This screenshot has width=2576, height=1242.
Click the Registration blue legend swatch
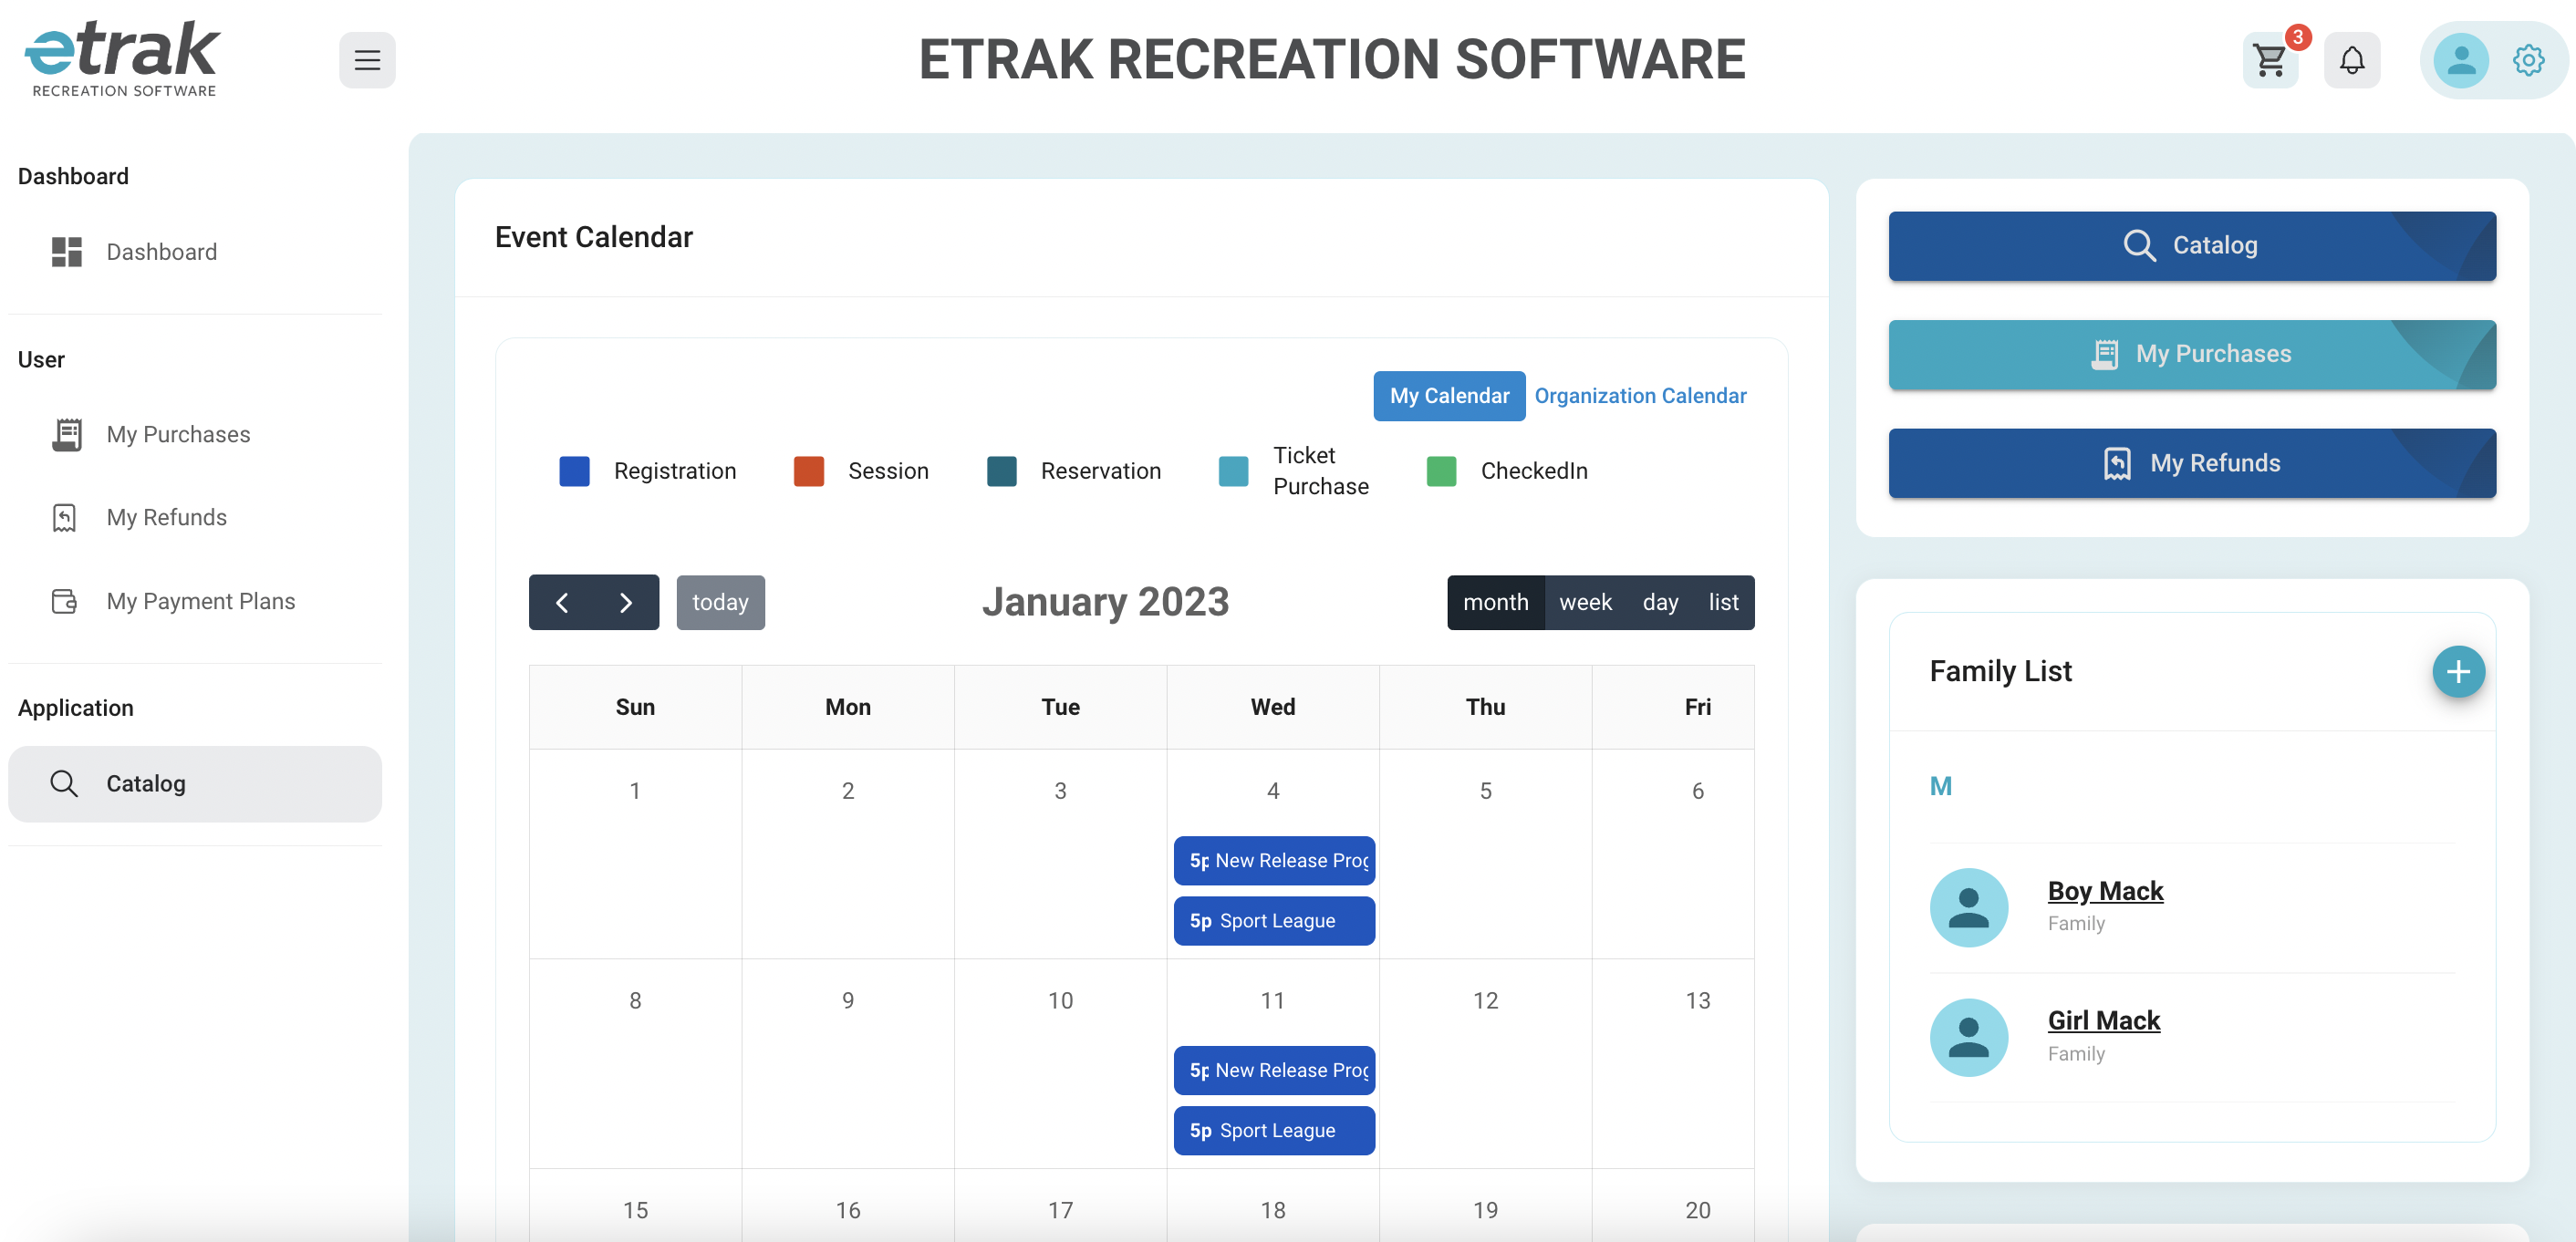(x=574, y=471)
